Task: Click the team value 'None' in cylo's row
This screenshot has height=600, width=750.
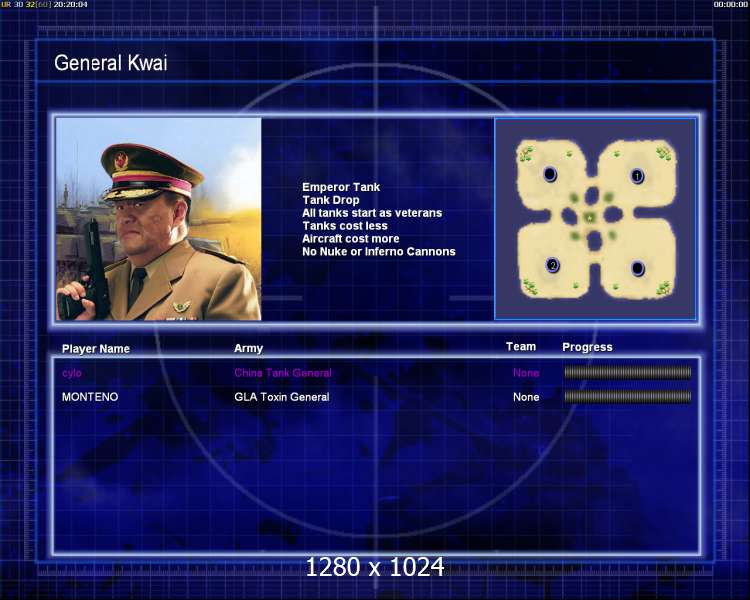Action: coord(526,373)
